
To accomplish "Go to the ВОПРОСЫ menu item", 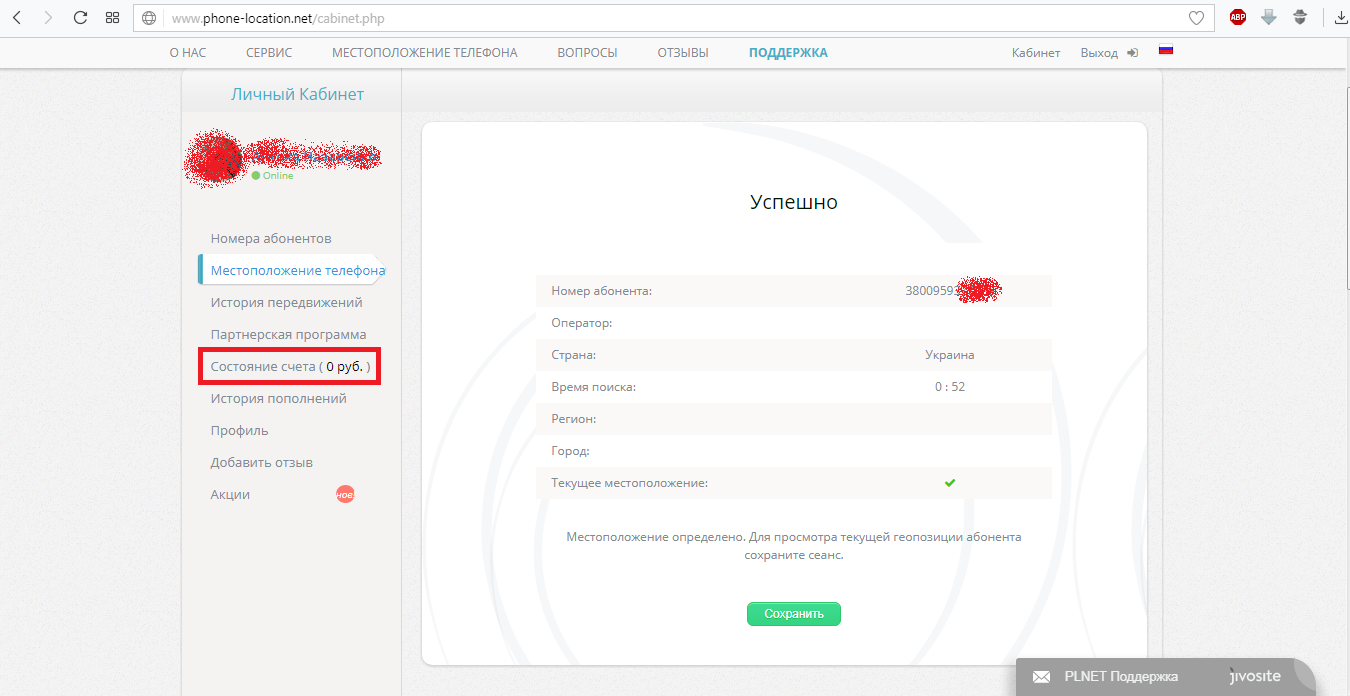I will 587,53.
